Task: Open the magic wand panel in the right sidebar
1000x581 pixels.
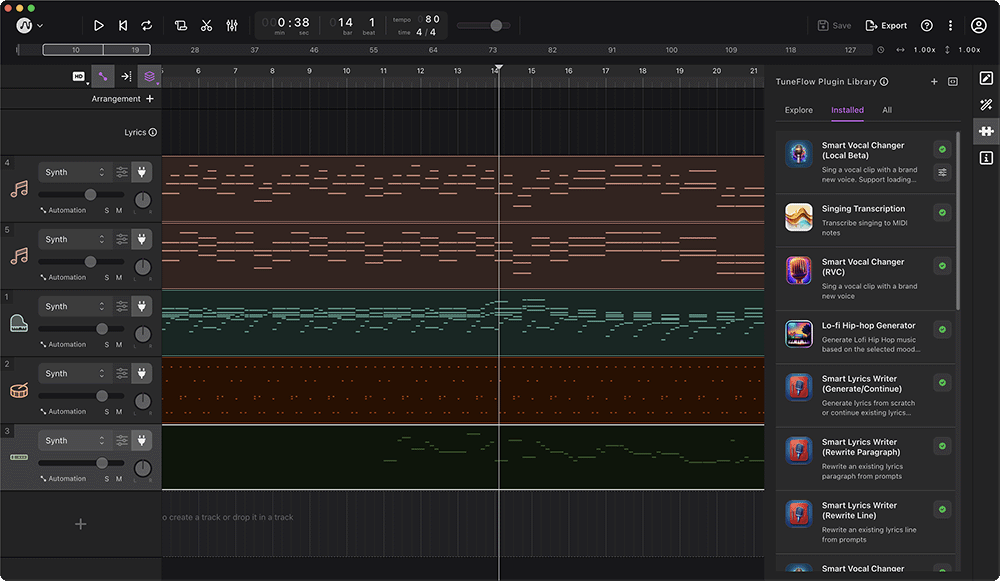Action: 986,105
